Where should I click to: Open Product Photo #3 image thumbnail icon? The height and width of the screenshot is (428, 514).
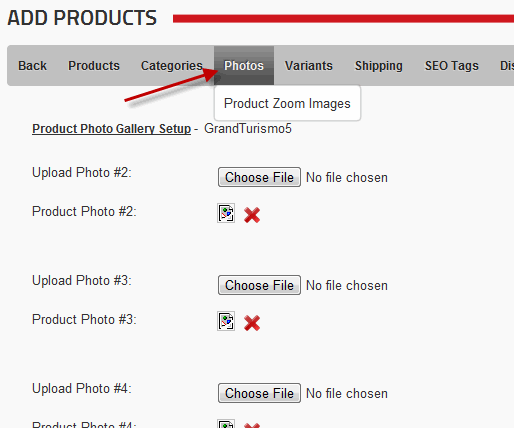click(x=226, y=321)
